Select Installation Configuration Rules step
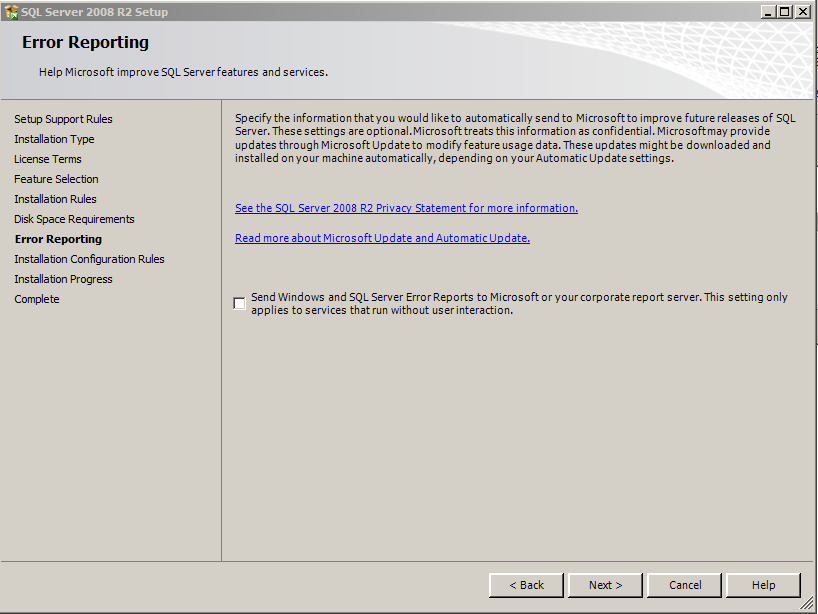 89,259
